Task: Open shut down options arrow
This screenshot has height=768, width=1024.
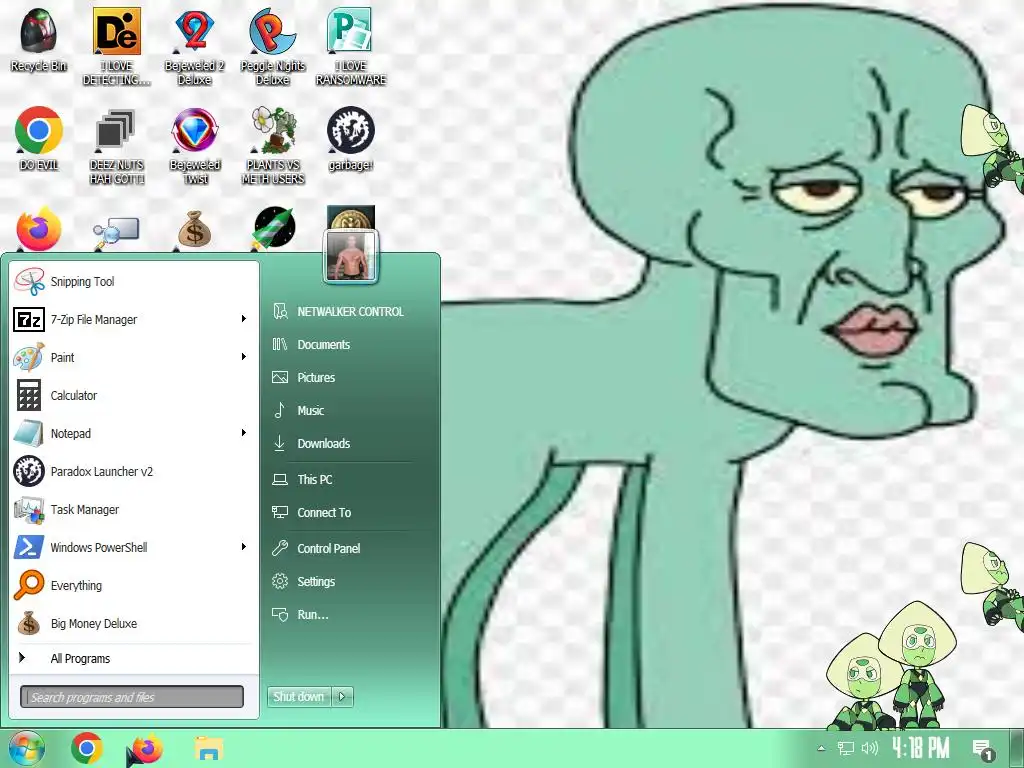Action: pos(343,697)
